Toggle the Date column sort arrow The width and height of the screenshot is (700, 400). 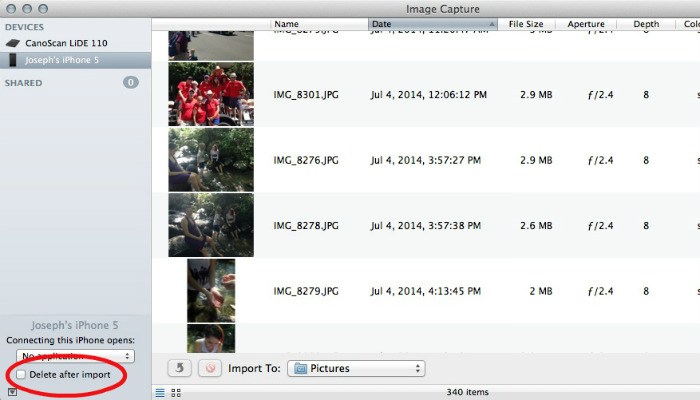coord(492,24)
